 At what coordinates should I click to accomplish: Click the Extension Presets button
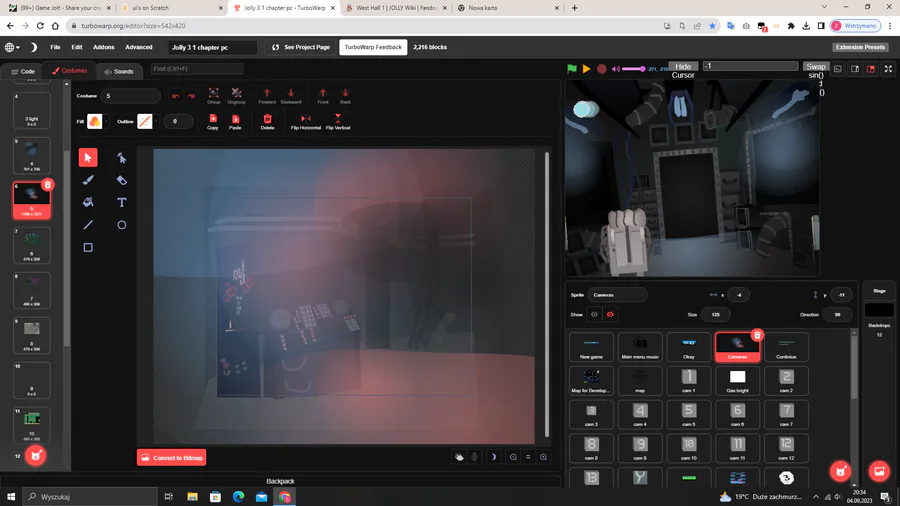click(860, 47)
